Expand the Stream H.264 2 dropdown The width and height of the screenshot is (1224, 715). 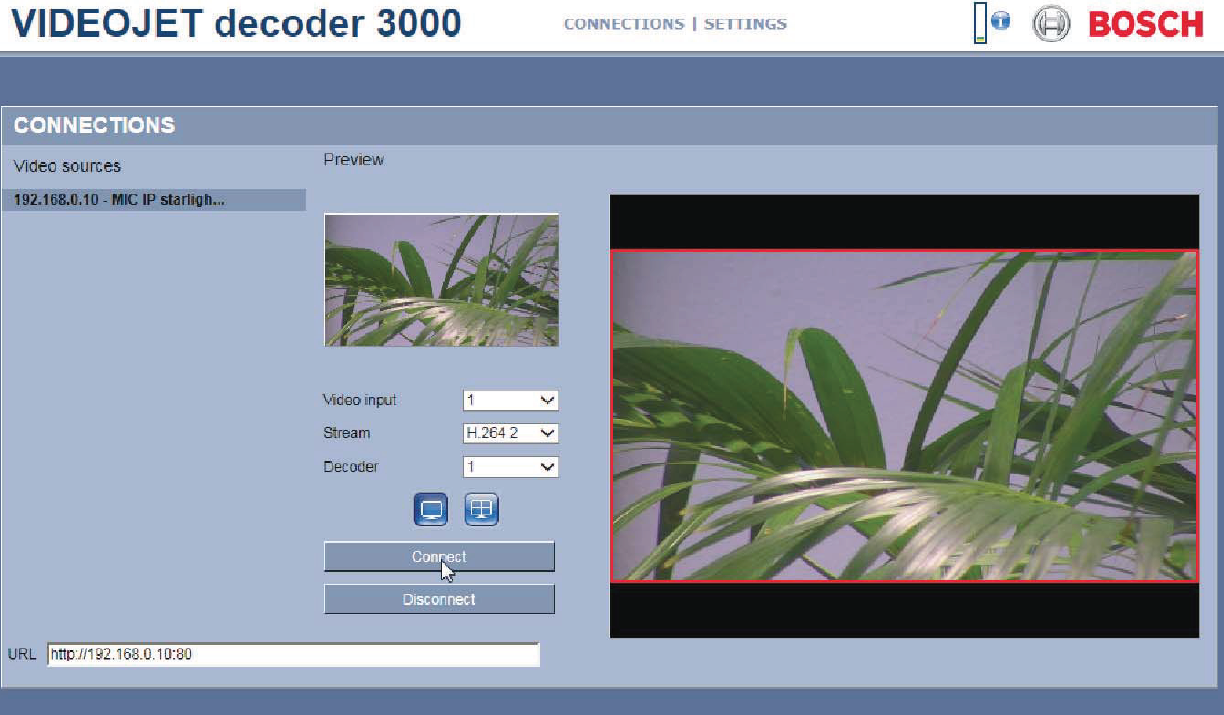(511, 433)
